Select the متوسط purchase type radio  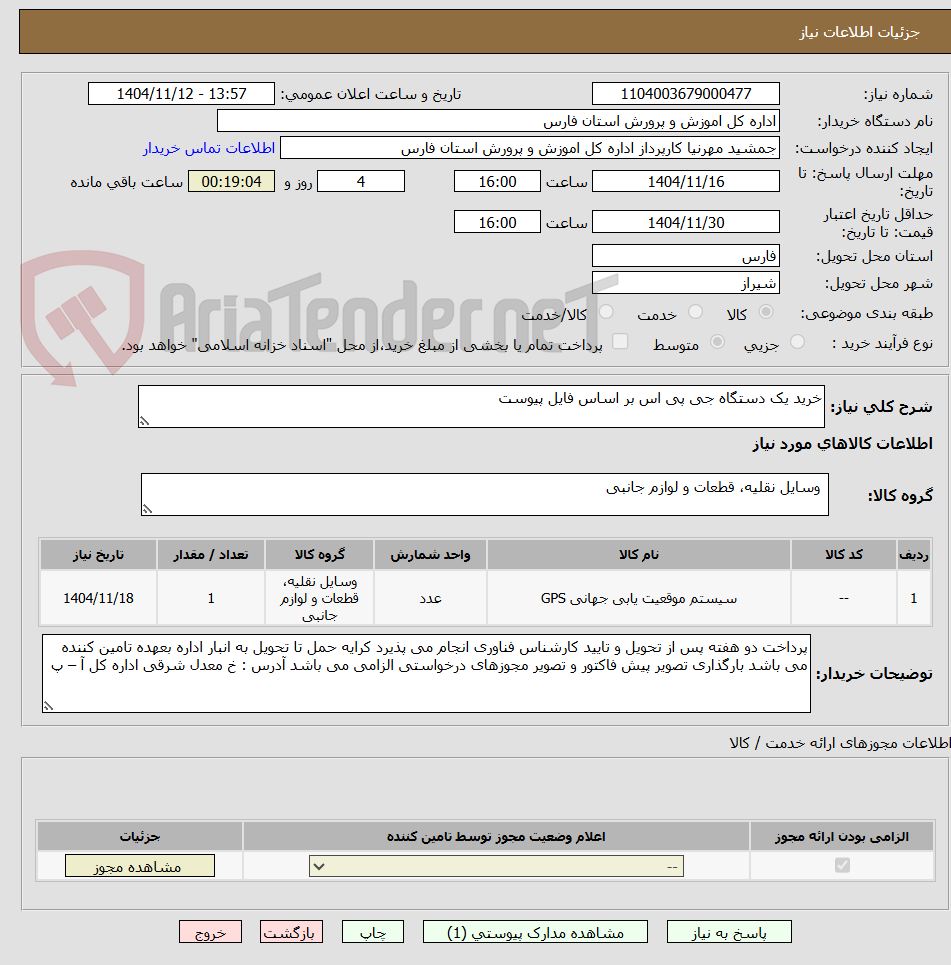click(717, 342)
